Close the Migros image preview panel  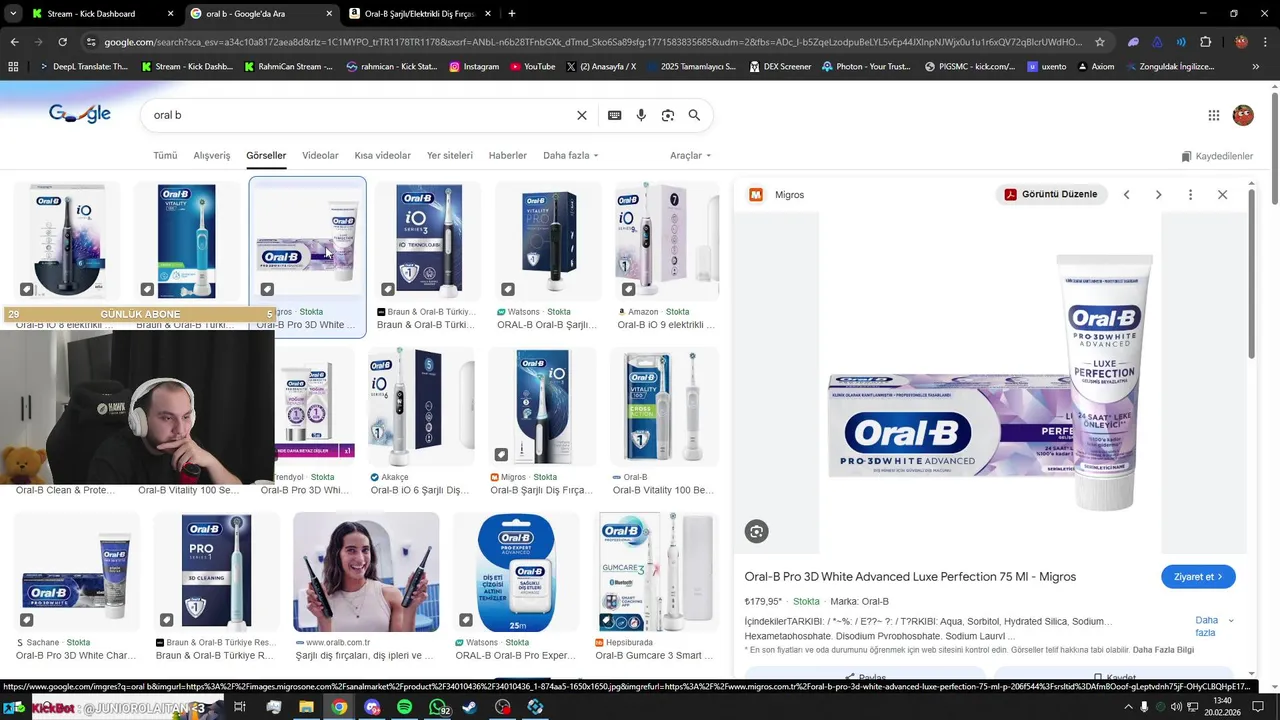tap(1222, 194)
